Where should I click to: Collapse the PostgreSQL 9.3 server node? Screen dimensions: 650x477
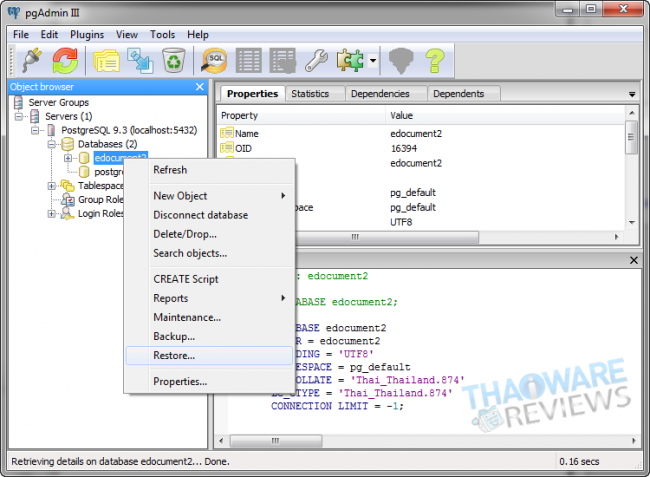[37, 130]
